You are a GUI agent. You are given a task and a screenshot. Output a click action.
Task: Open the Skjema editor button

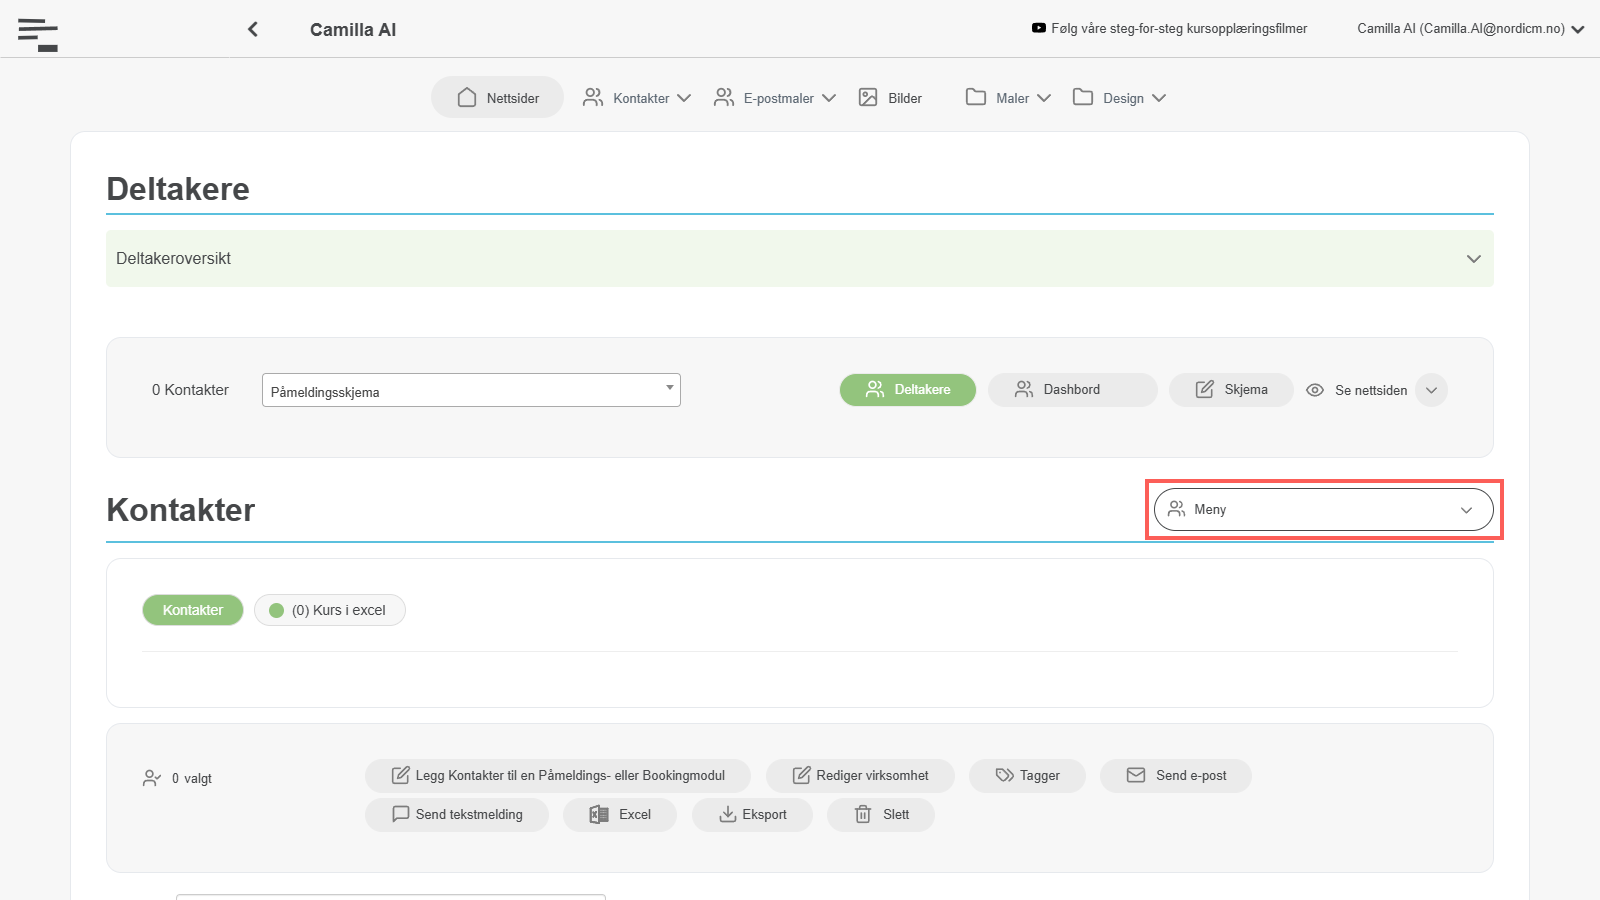point(1231,390)
